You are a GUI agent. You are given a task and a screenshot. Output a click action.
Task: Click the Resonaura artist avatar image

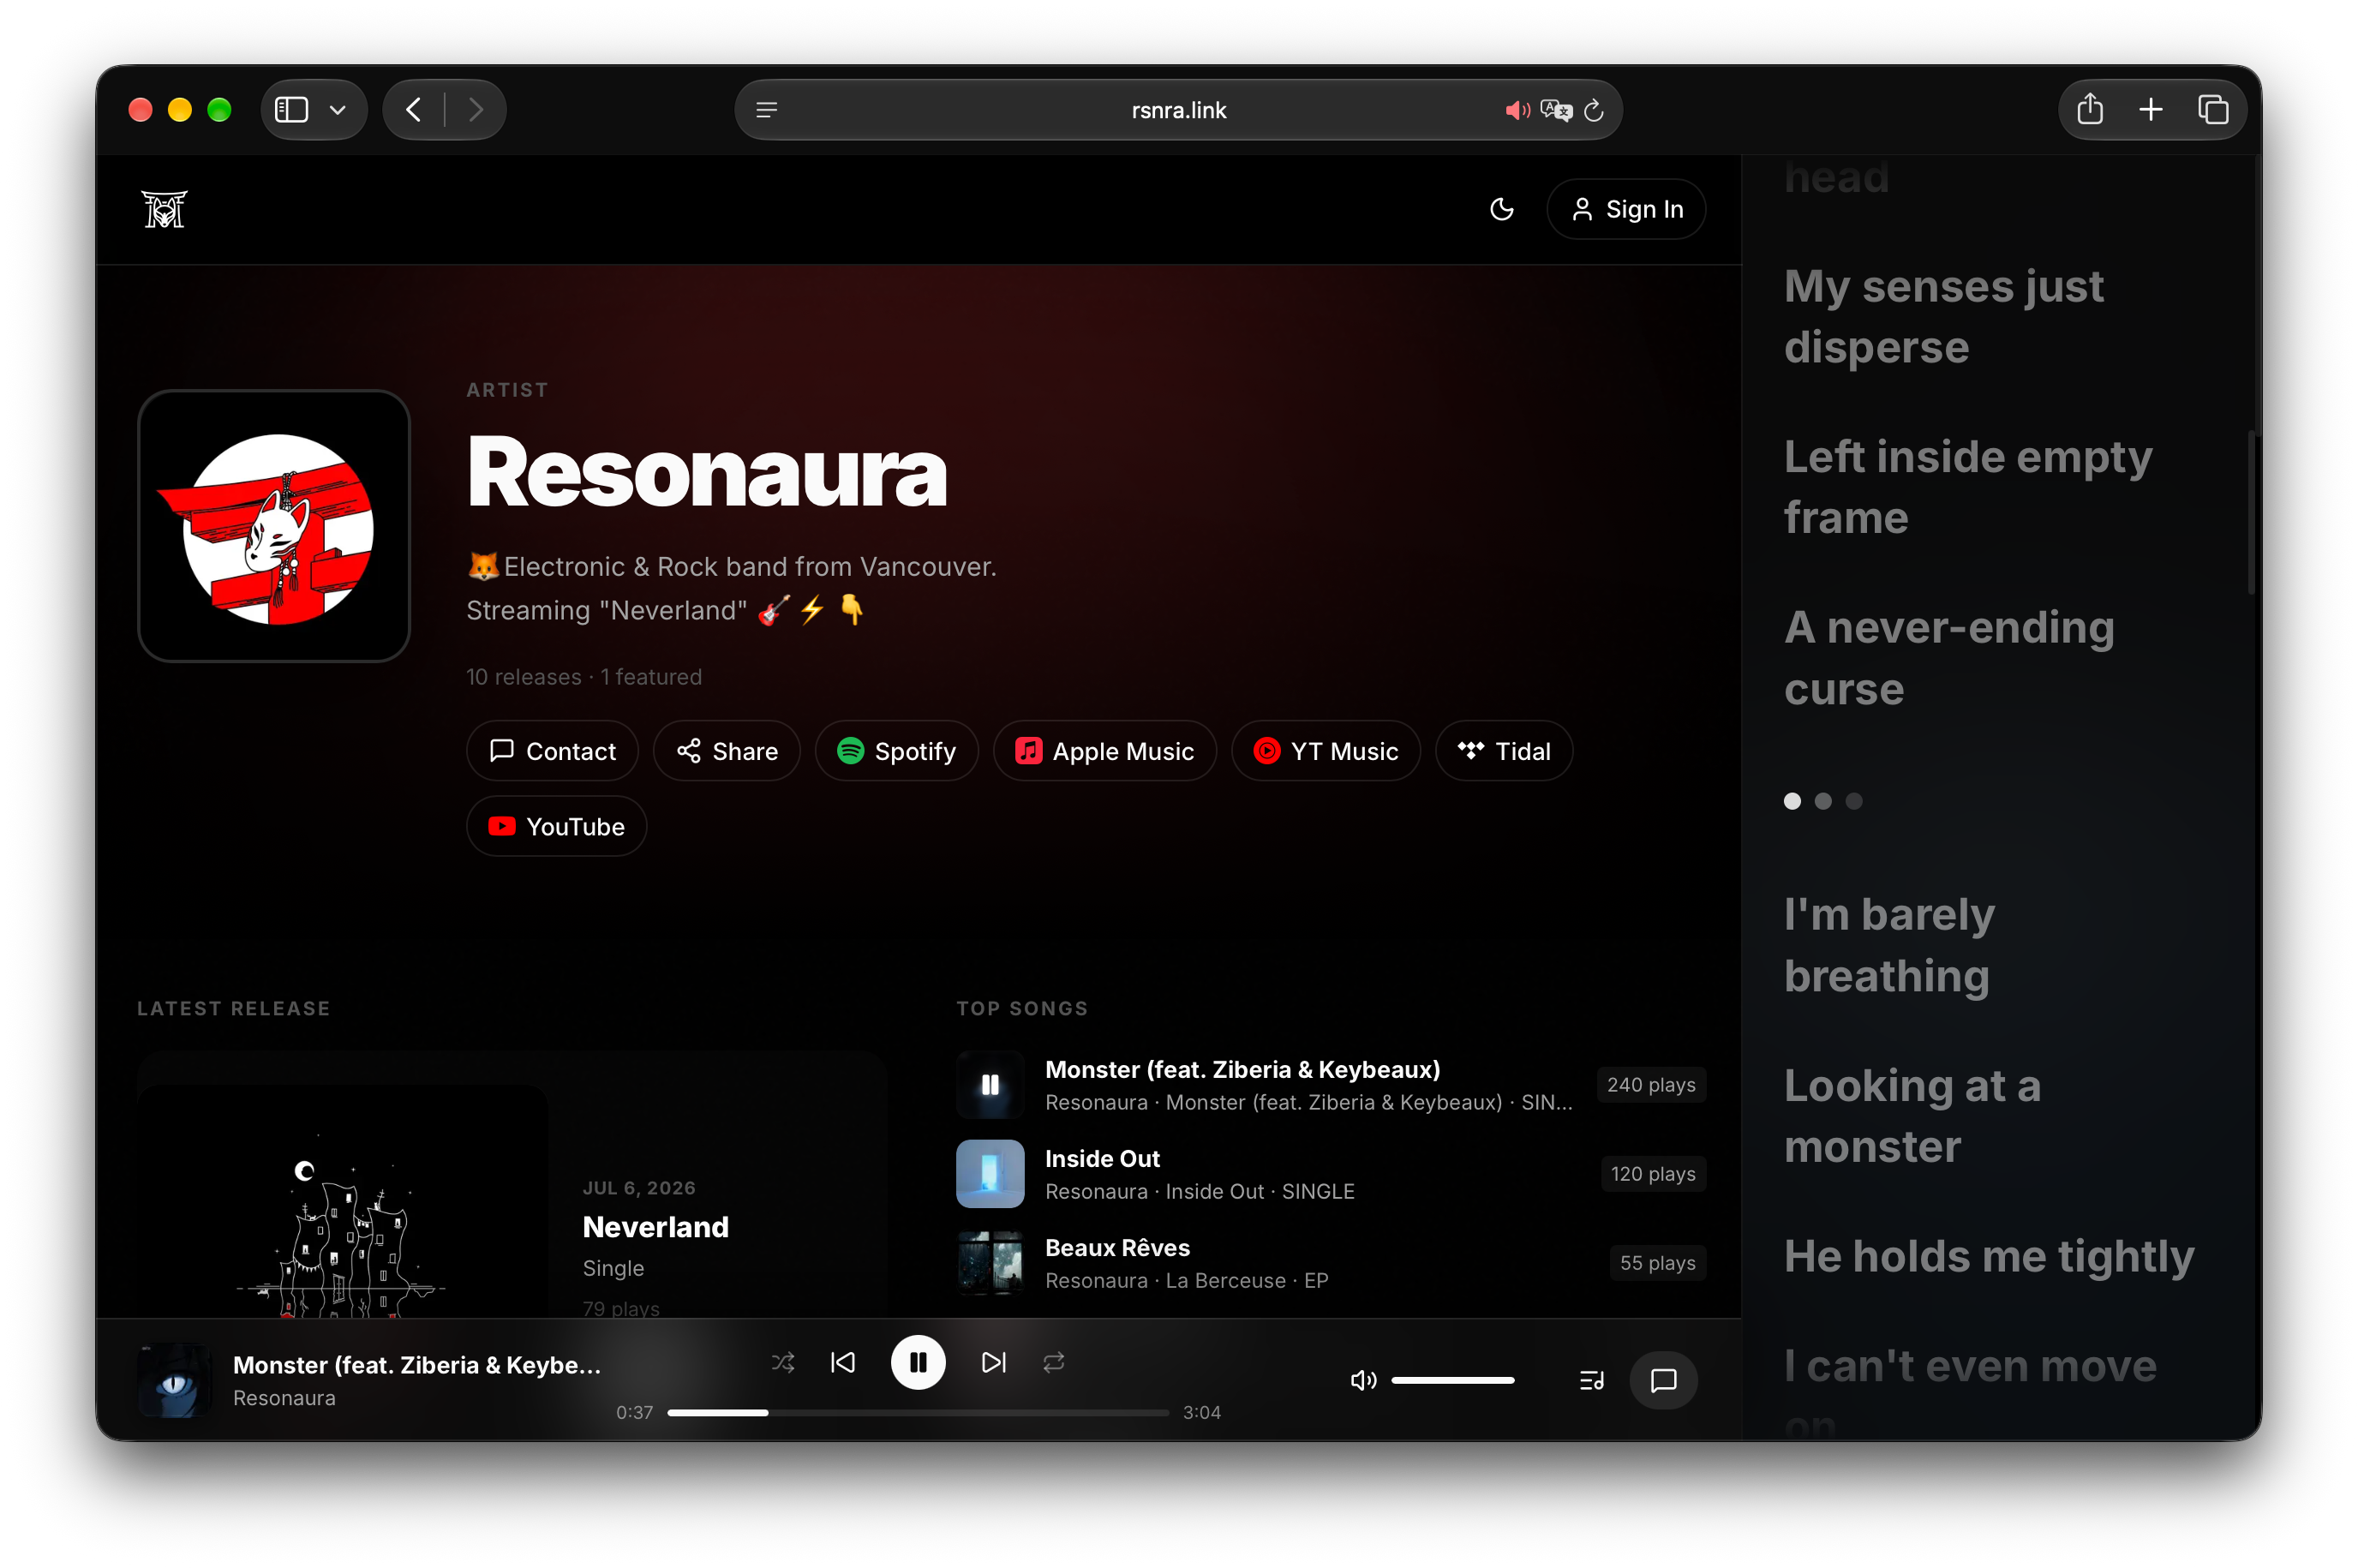pos(274,526)
